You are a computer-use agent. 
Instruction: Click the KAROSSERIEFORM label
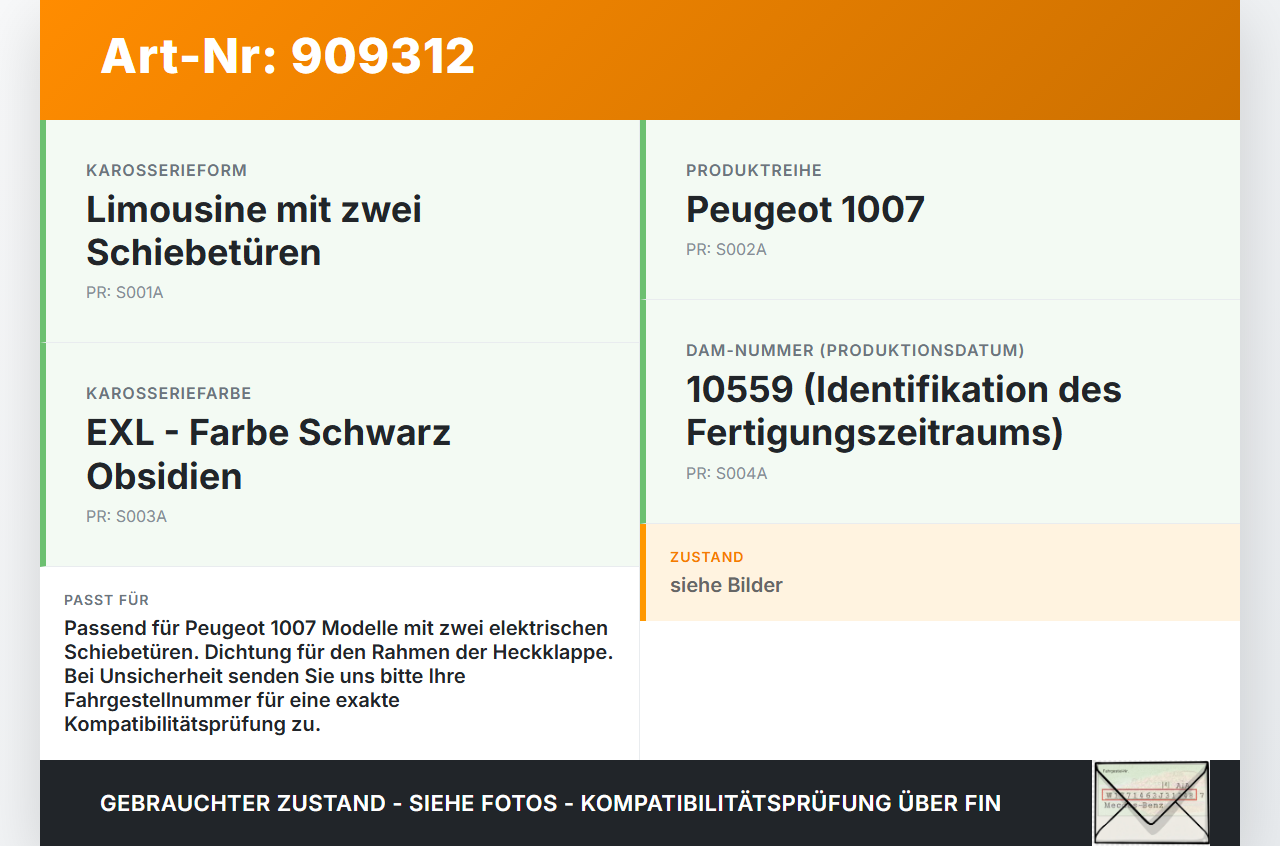tap(166, 171)
